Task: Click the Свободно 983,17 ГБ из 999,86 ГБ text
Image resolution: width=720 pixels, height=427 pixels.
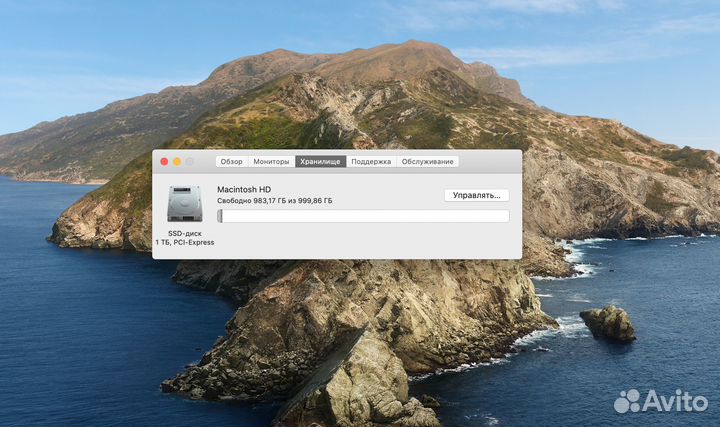Action: point(275,201)
